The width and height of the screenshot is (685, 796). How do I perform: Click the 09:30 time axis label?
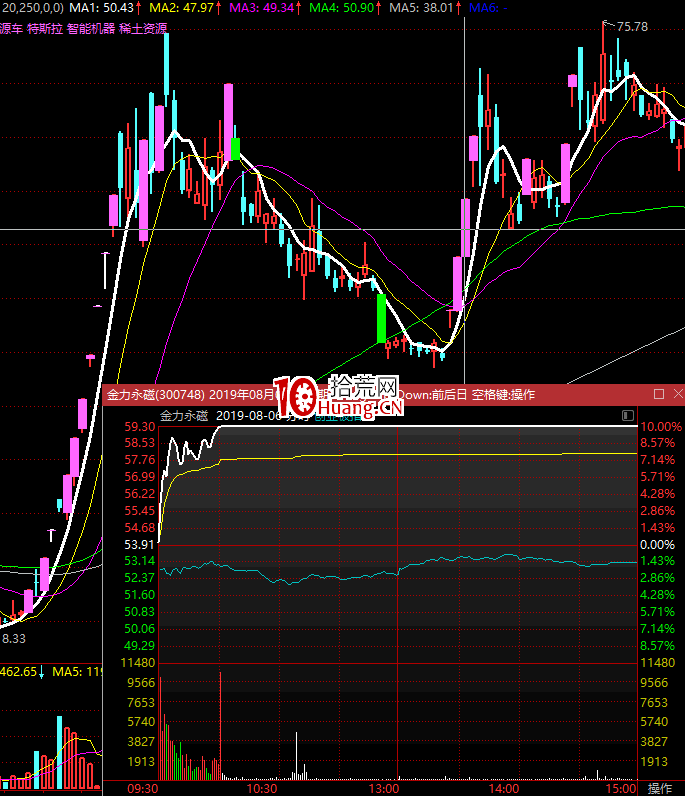pos(143,788)
